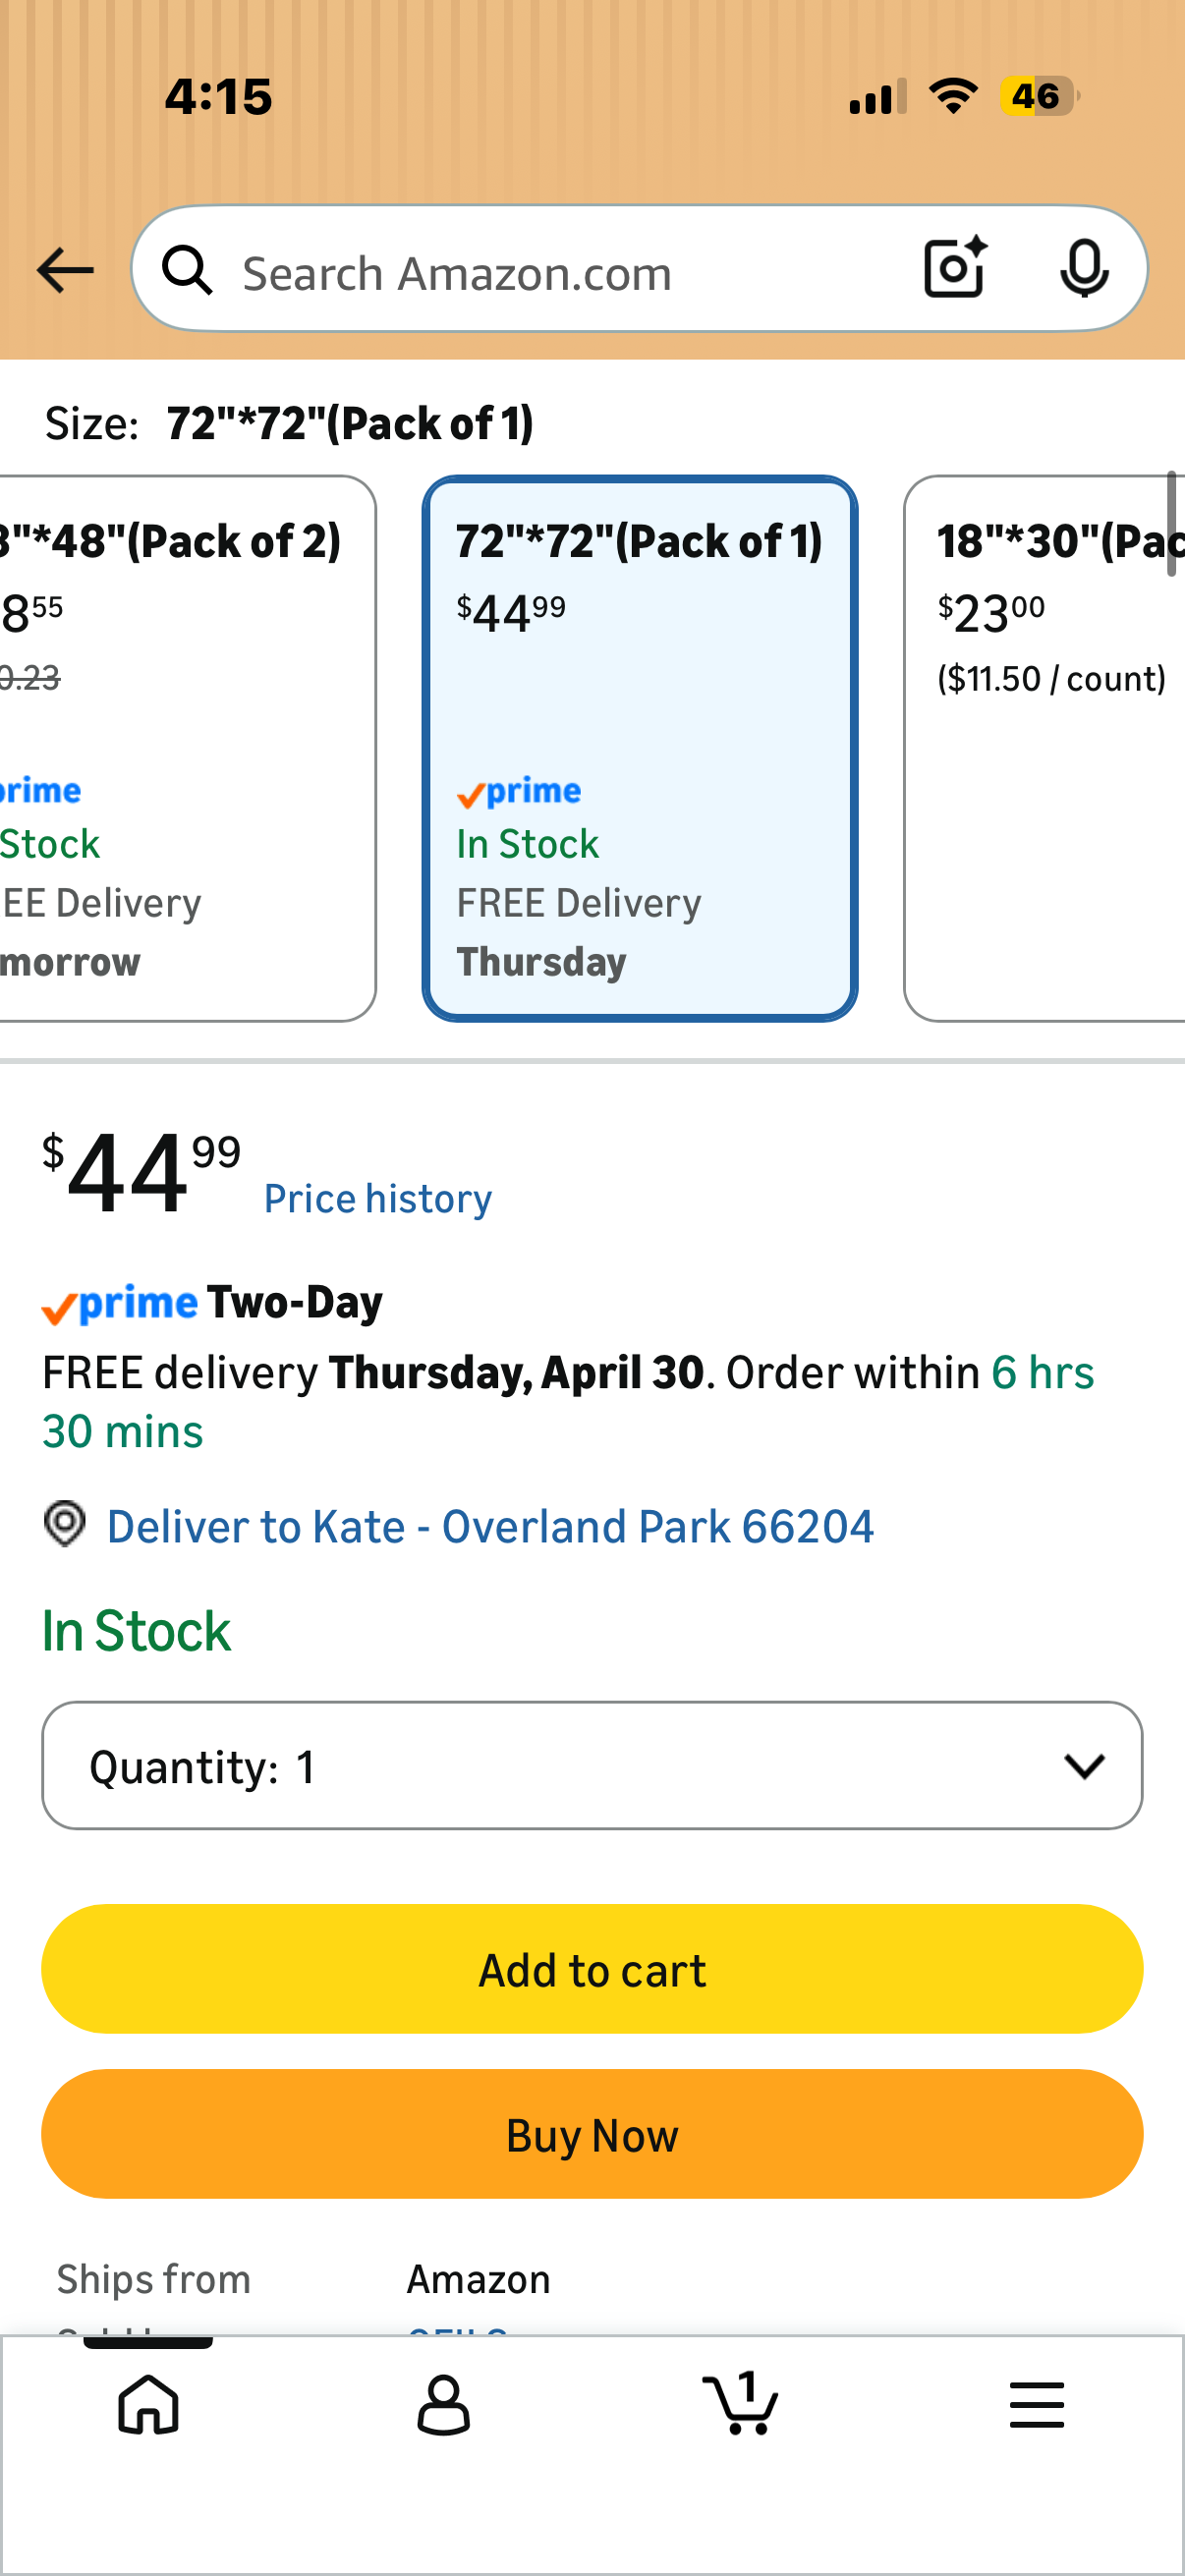
Task: Tap the Search Amazon.com field
Action: tap(560, 273)
